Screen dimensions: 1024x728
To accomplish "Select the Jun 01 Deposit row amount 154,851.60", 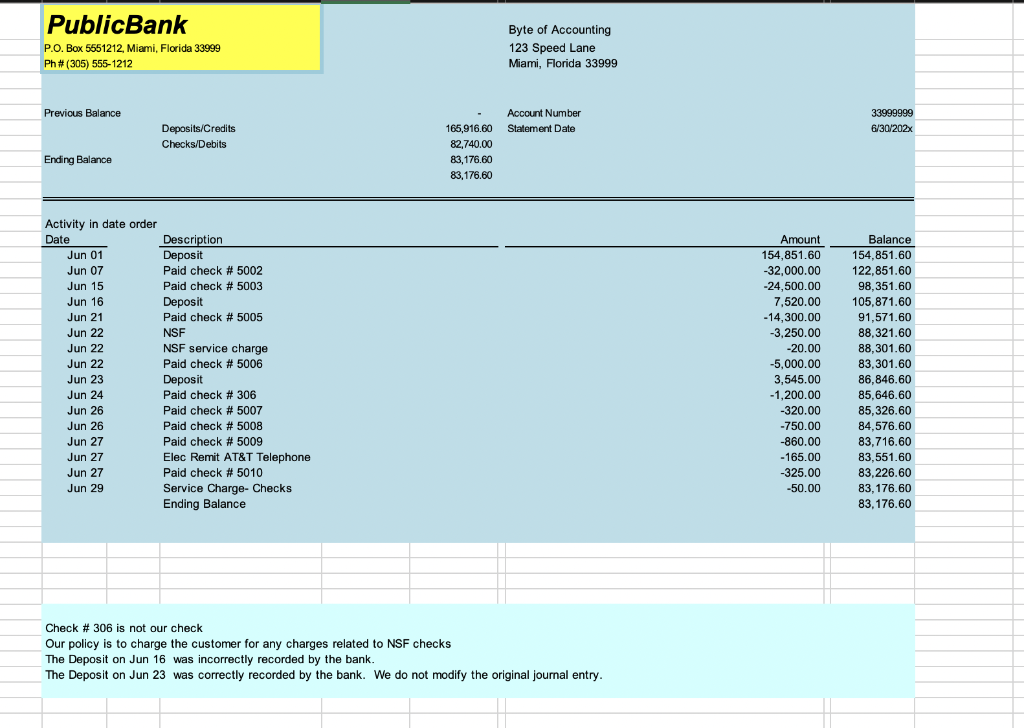I will click(x=790, y=255).
